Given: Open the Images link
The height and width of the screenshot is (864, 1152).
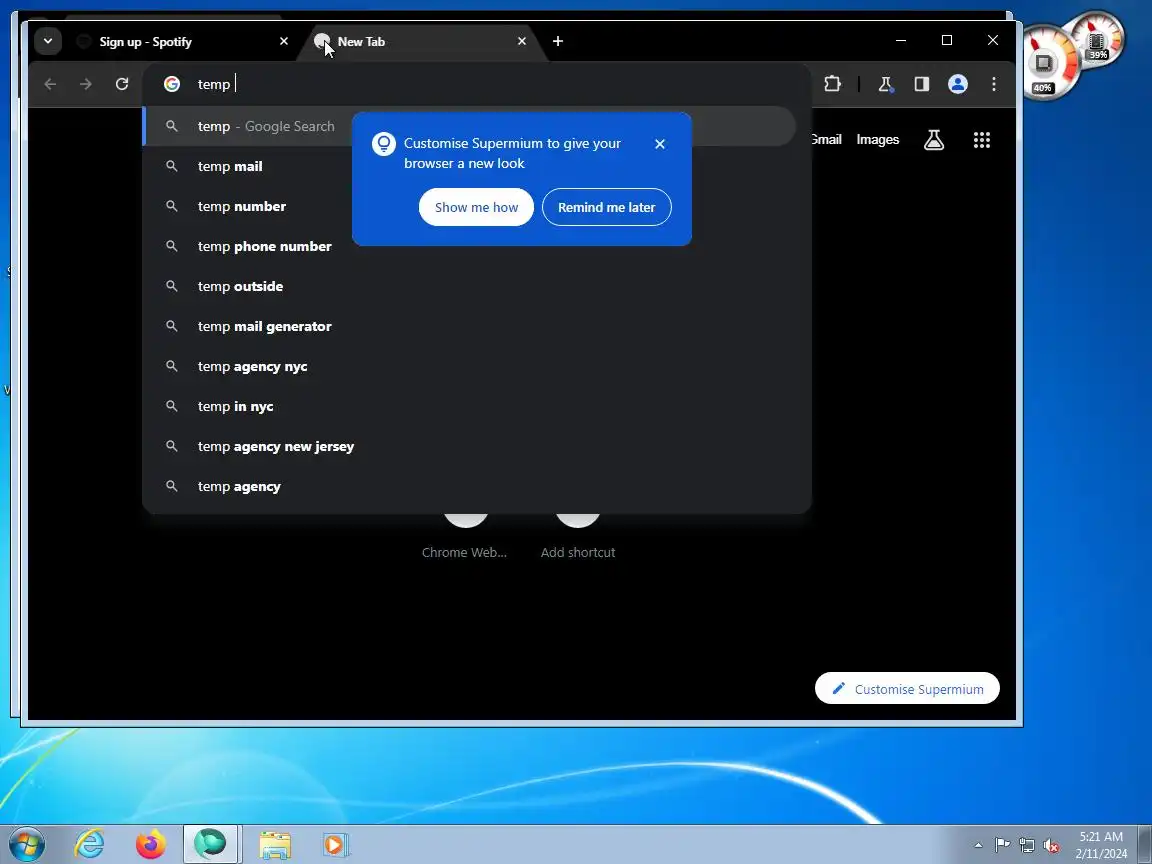Looking at the screenshot, I should point(877,140).
